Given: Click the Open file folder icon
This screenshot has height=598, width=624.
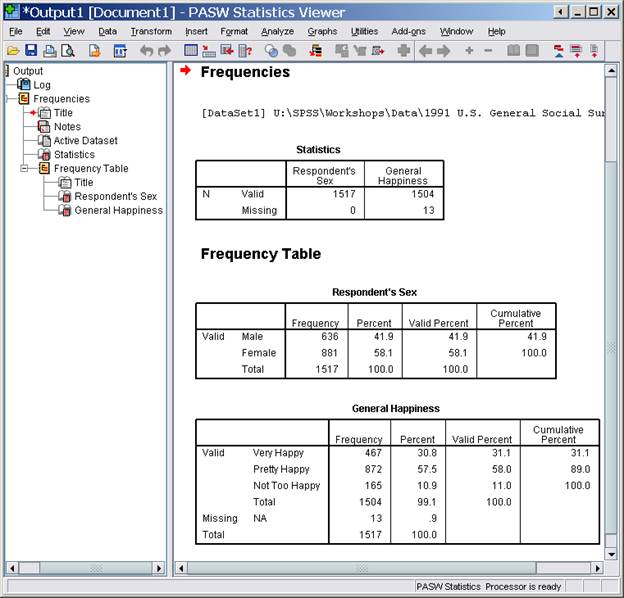Looking at the screenshot, I should (13, 50).
